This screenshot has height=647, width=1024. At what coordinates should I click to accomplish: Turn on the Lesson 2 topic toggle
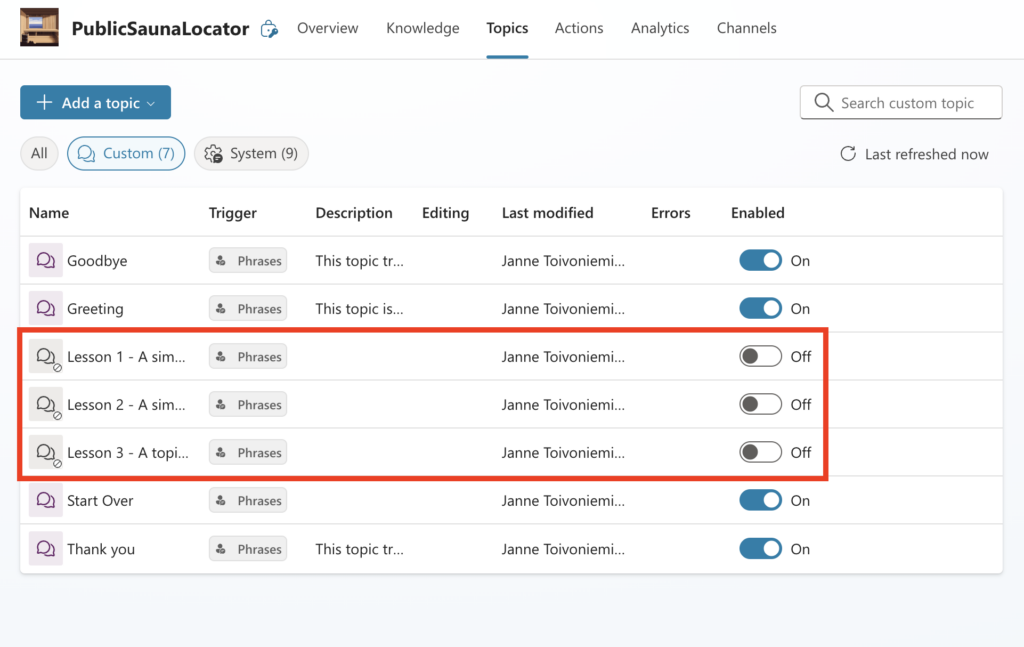tap(760, 405)
